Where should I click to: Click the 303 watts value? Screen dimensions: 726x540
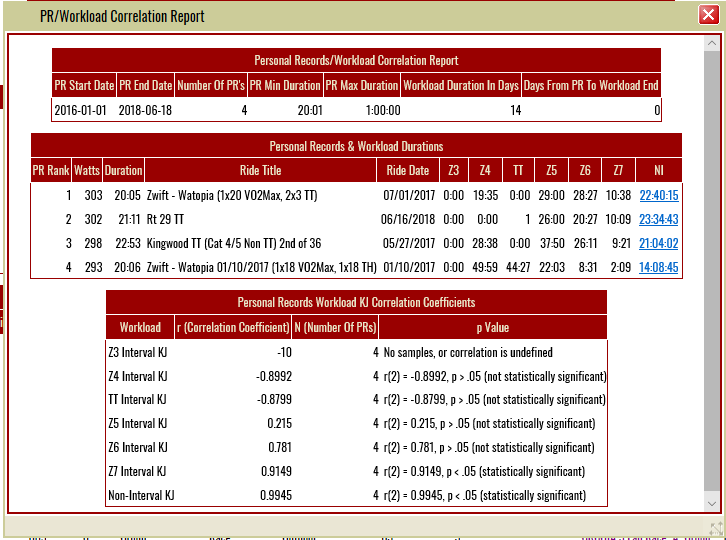point(93,195)
